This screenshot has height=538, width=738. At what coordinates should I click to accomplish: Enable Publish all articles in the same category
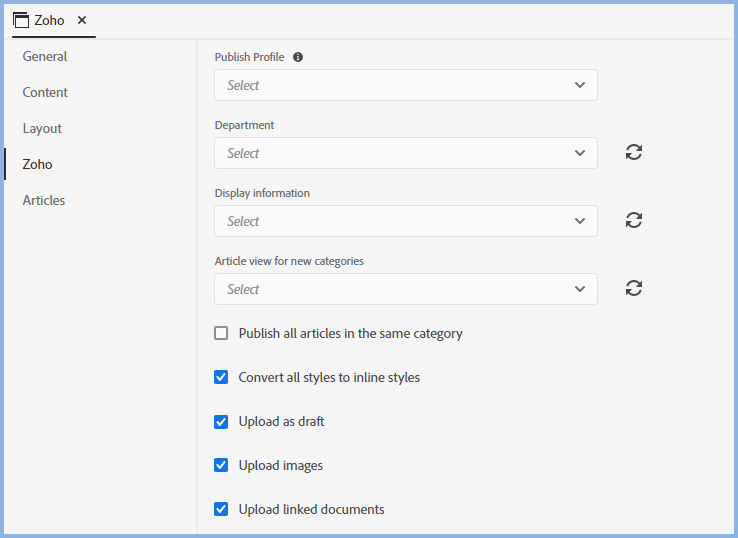point(221,333)
